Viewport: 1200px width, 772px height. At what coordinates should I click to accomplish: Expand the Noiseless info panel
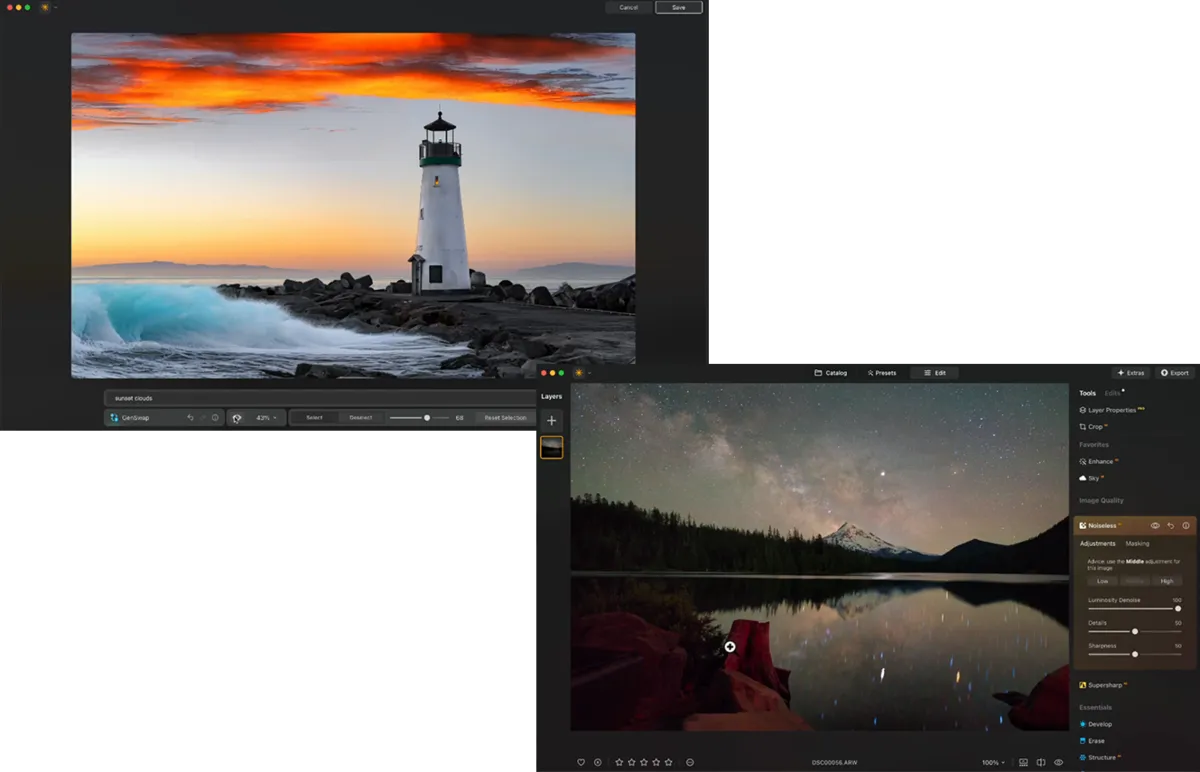1184,525
